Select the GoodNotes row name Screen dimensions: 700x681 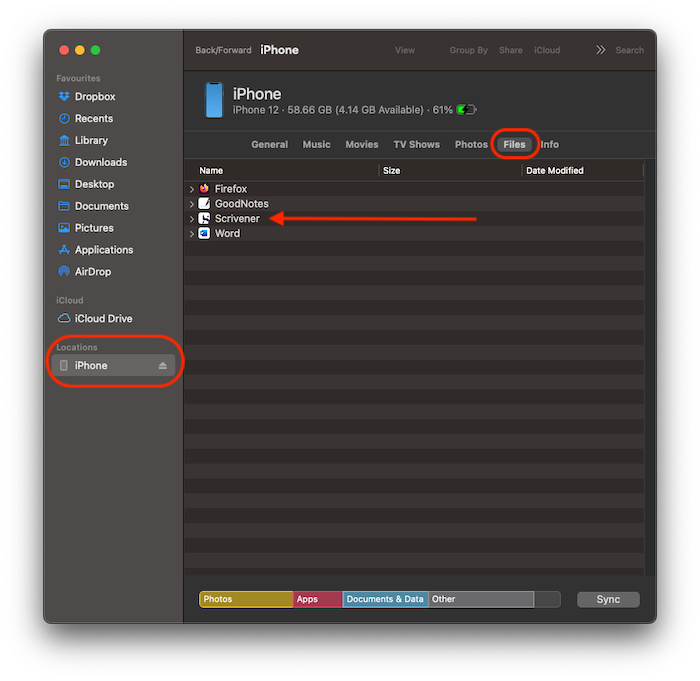(242, 204)
